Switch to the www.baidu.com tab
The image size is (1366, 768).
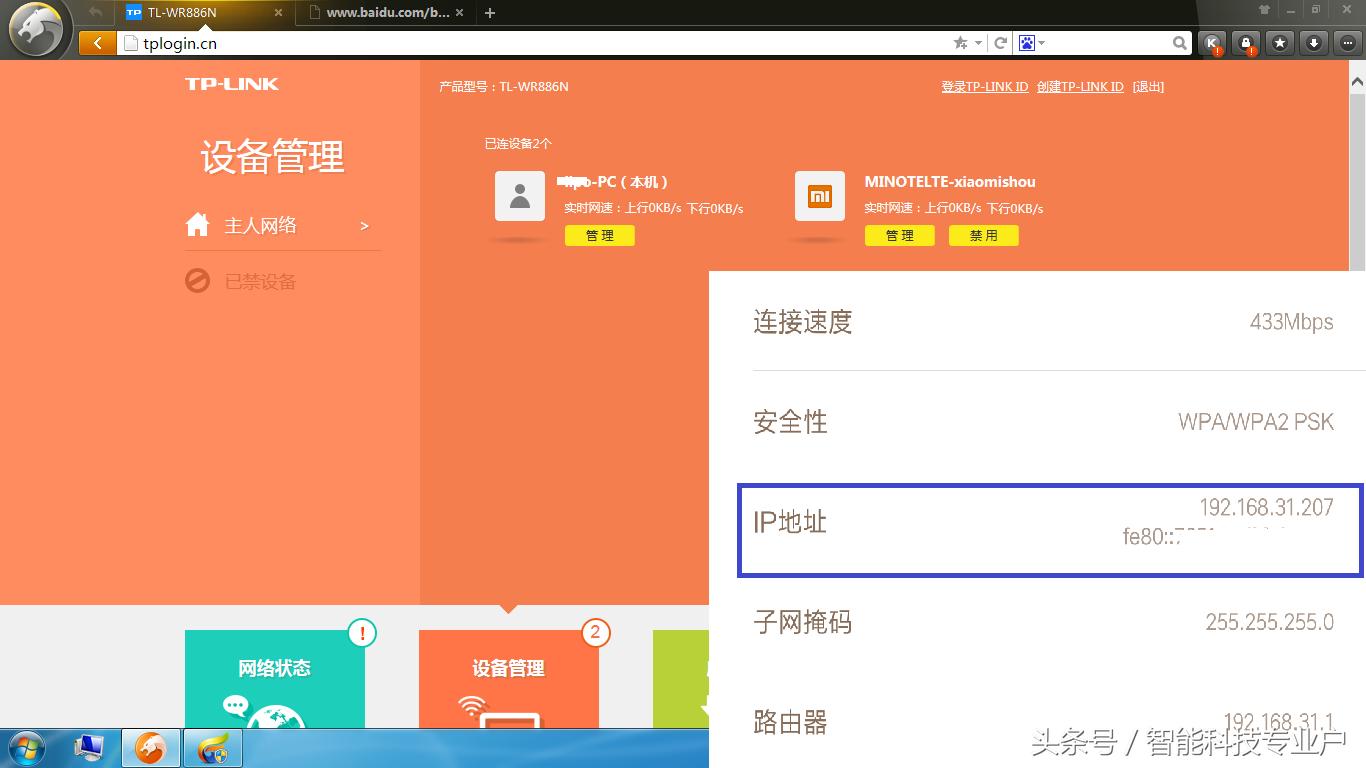(383, 13)
